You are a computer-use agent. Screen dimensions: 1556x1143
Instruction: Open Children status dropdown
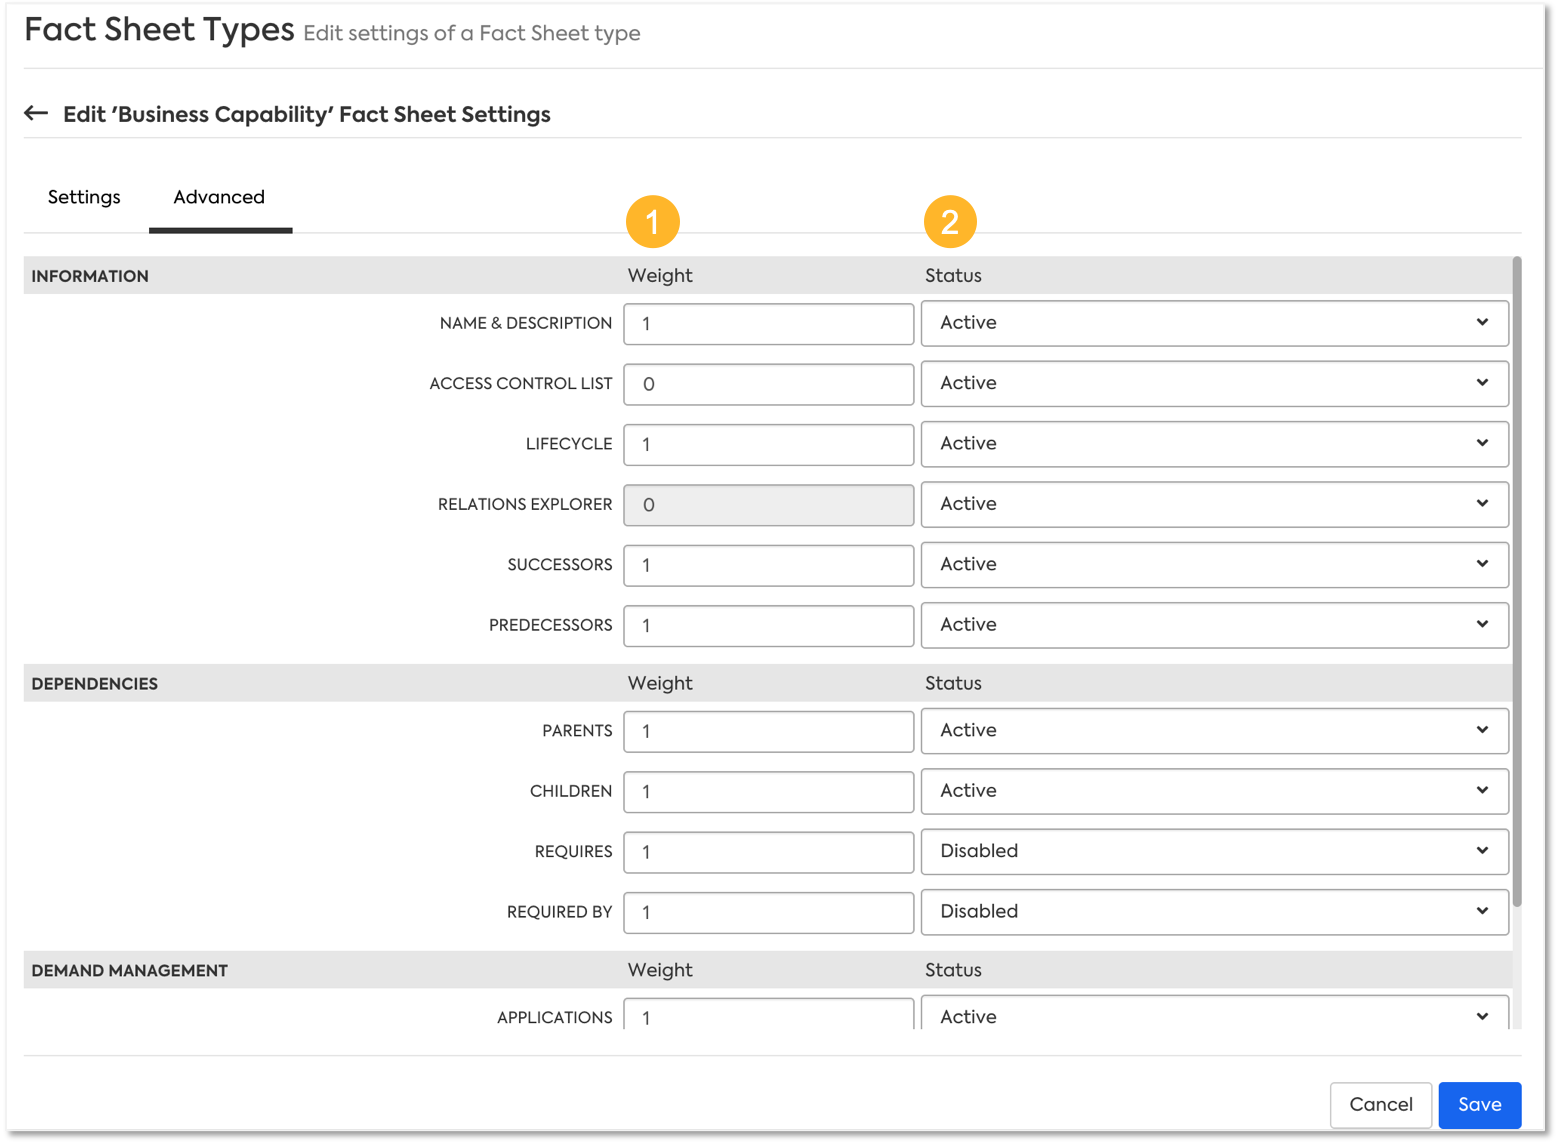(1214, 791)
